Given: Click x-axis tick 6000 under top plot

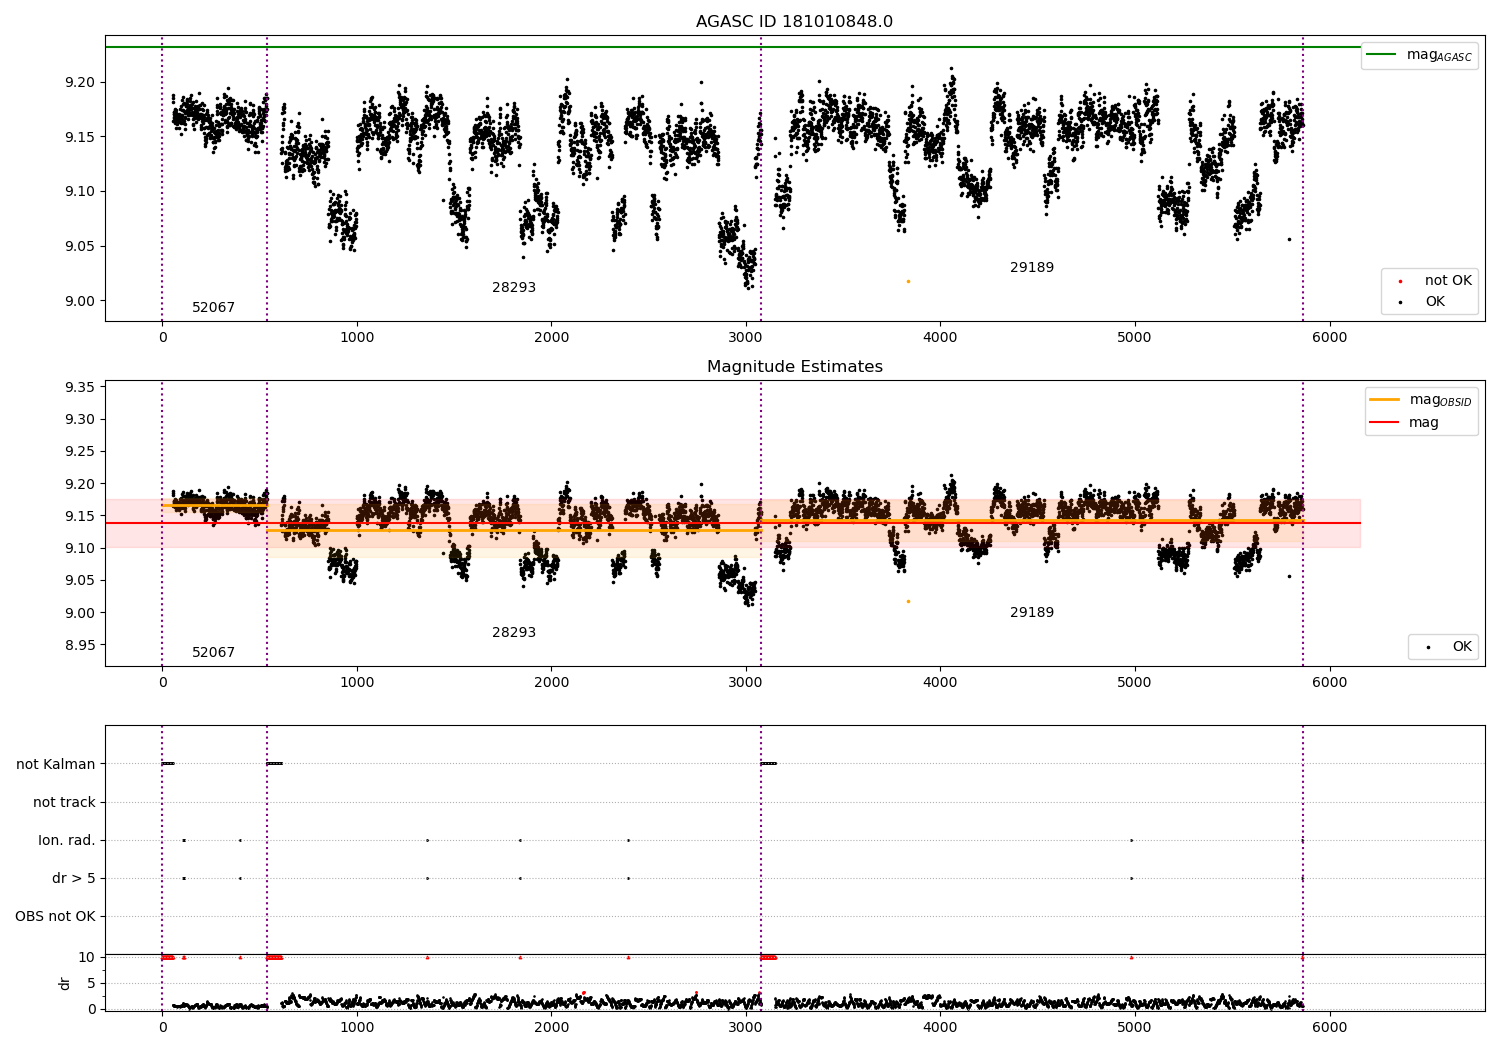Looking at the screenshot, I should point(1329,337).
